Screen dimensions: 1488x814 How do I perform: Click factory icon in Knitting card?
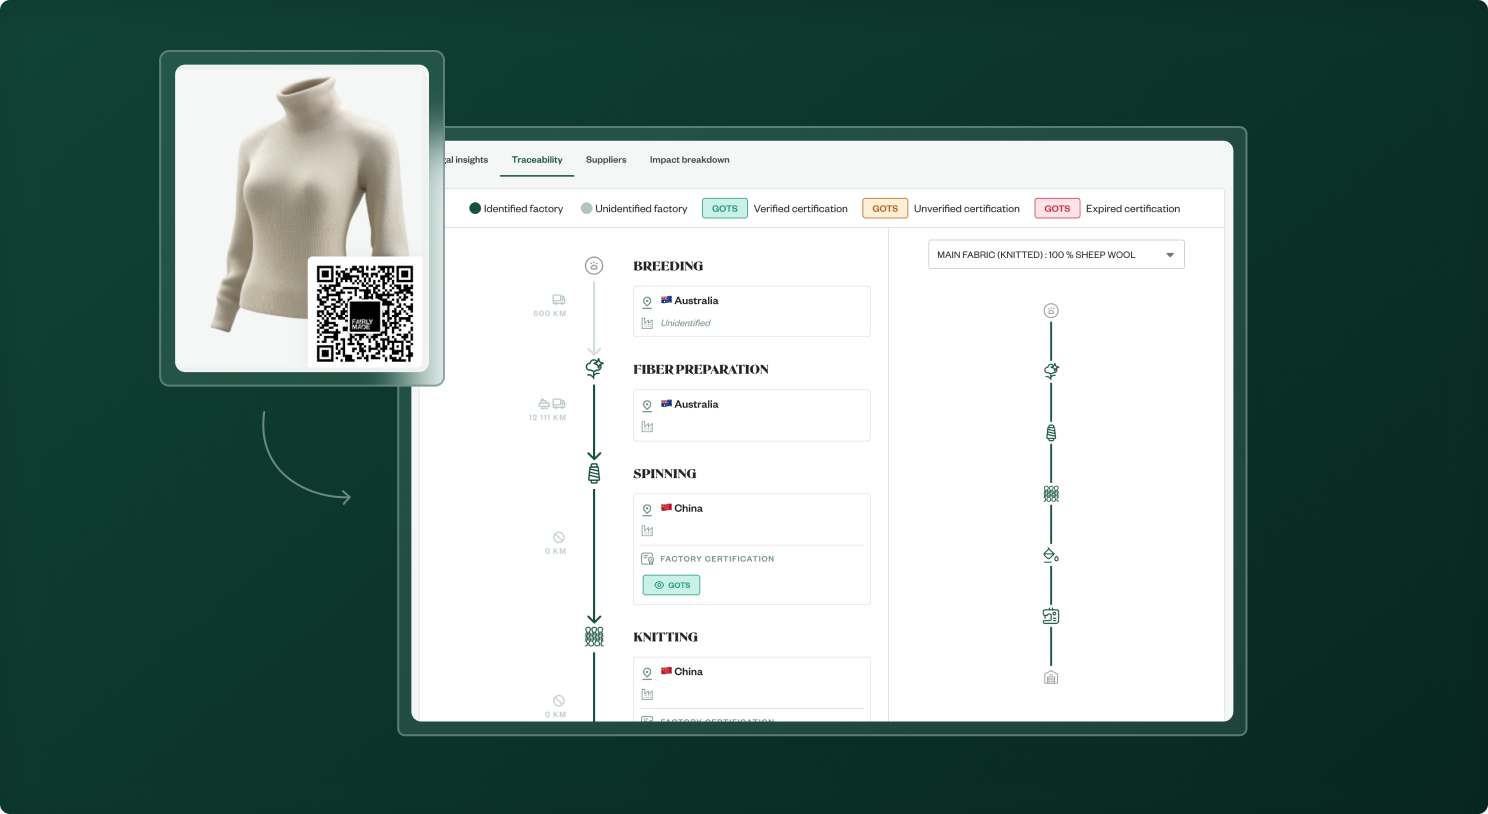coord(647,694)
